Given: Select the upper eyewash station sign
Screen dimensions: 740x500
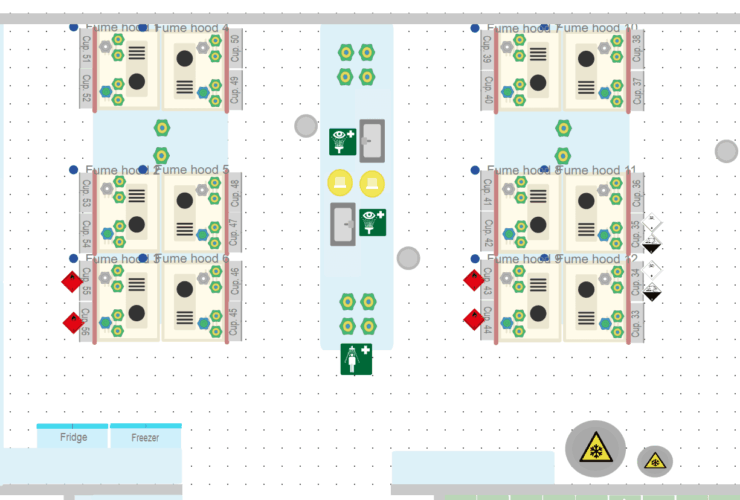Looking at the screenshot, I should tap(343, 141).
